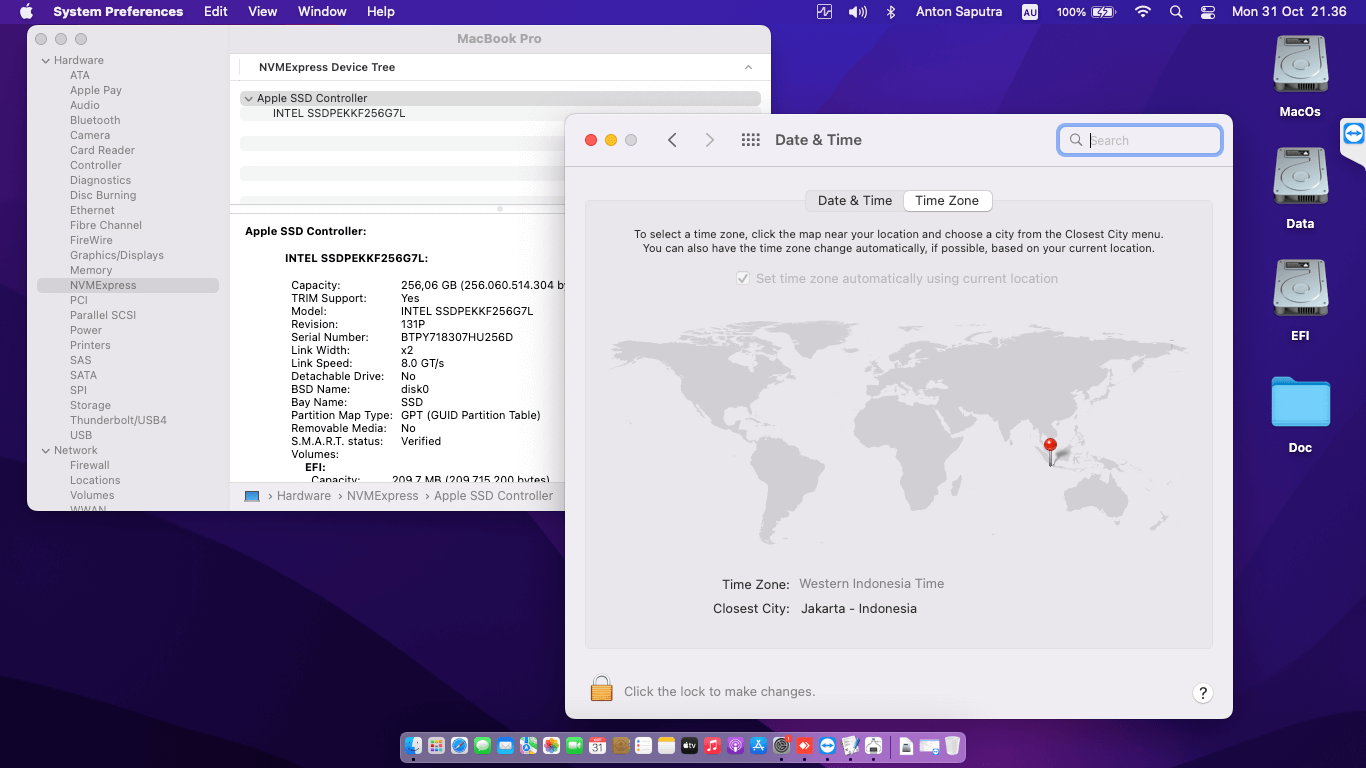This screenshot has width=1366, height=768.
Task: Click the Wi-Fi status icon
Action: 1143,12
